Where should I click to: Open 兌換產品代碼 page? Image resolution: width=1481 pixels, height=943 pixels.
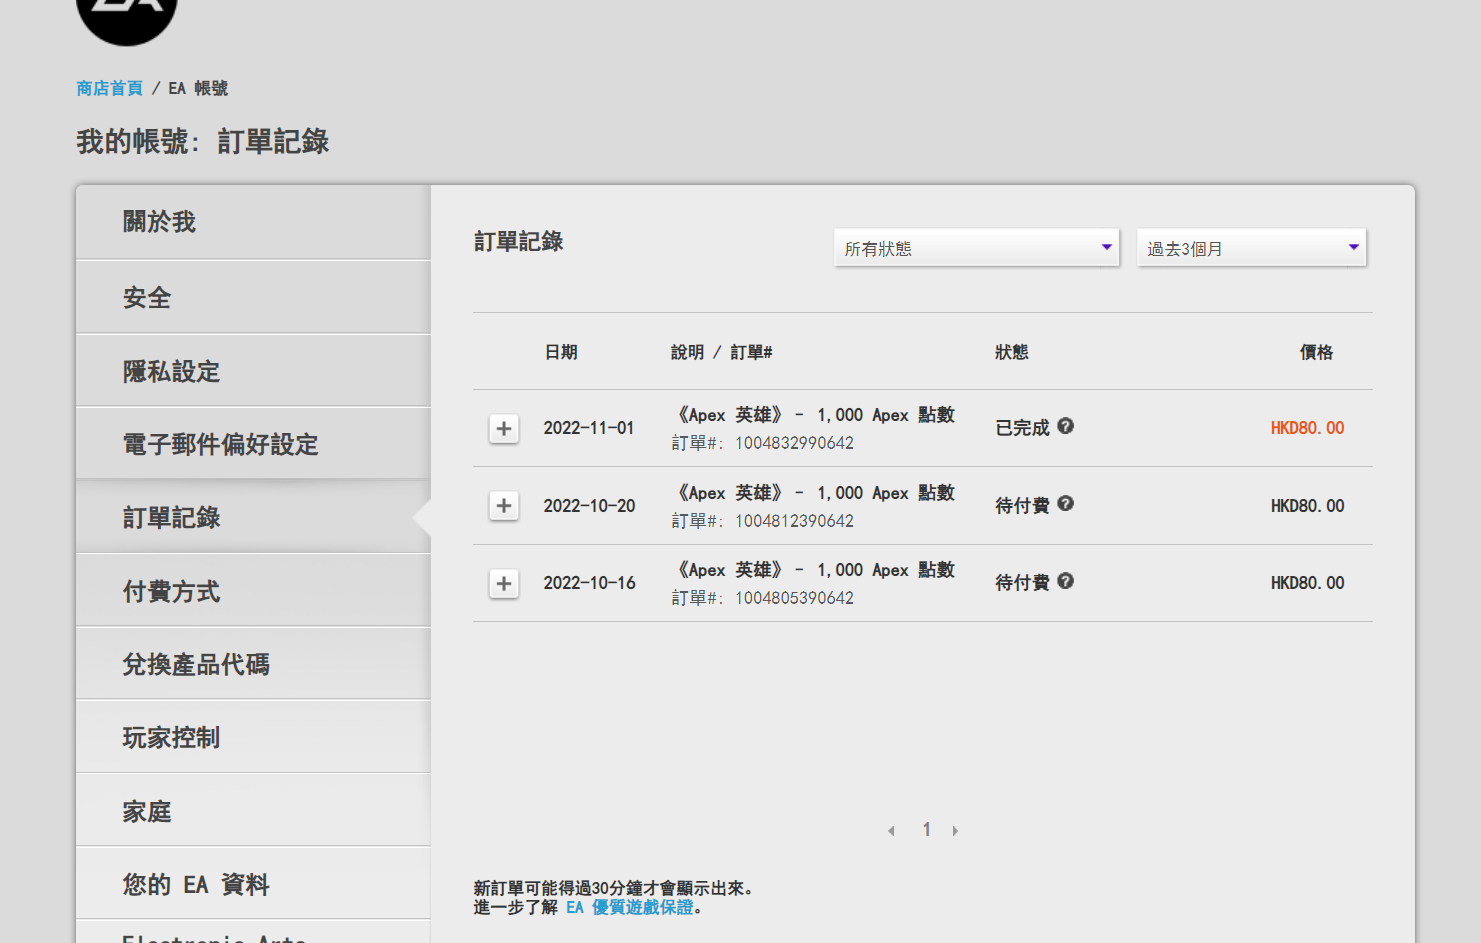tap(253, 665)
